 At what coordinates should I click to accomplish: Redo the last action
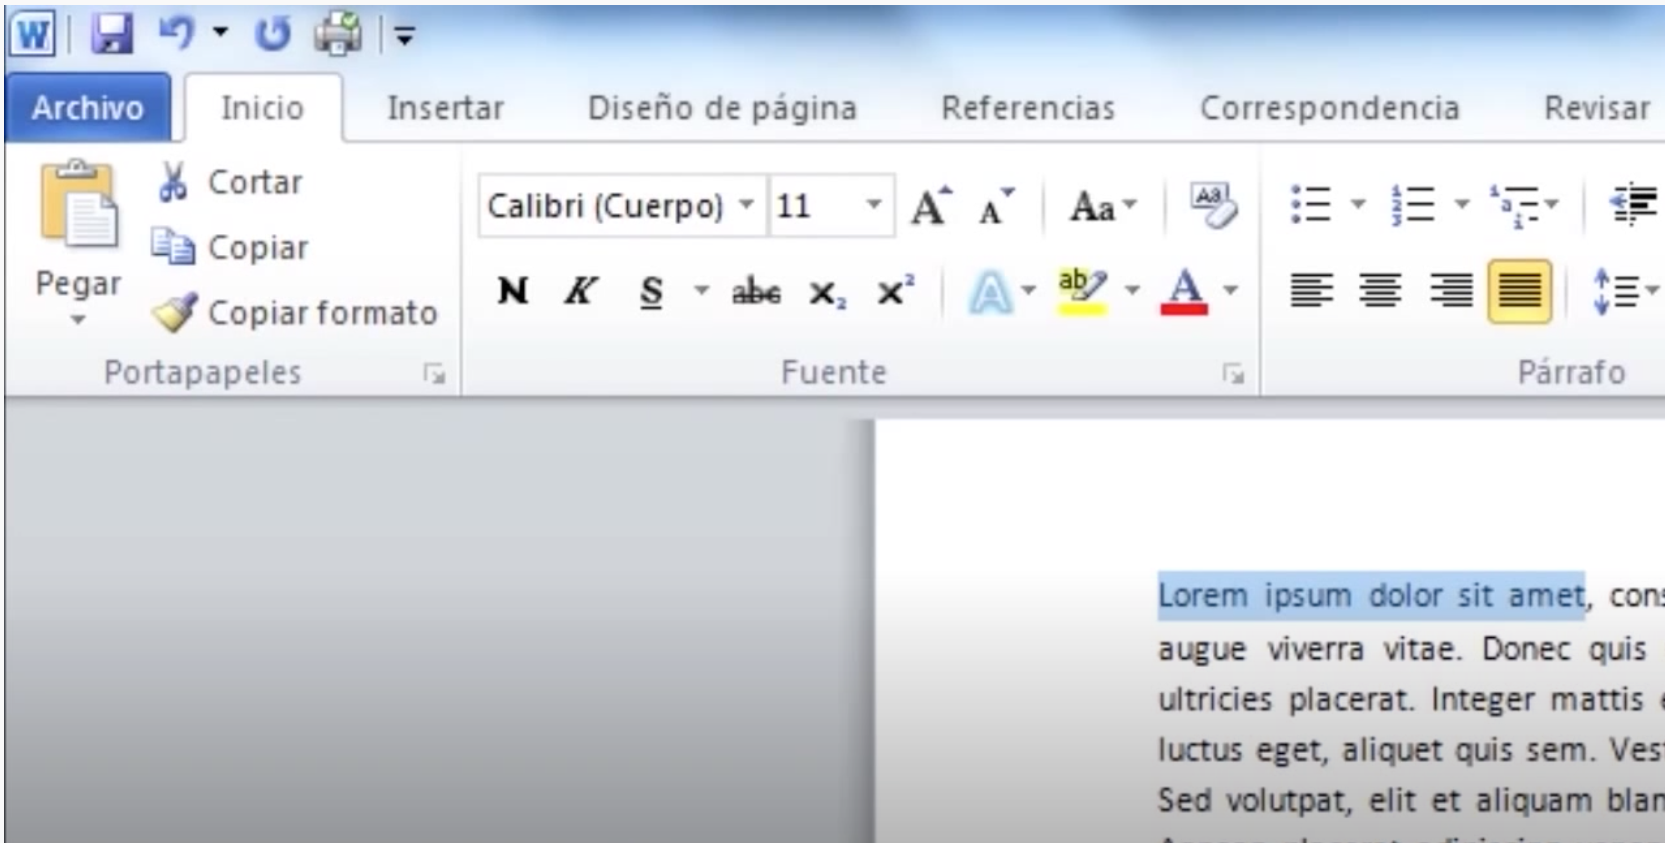point(272,35)
